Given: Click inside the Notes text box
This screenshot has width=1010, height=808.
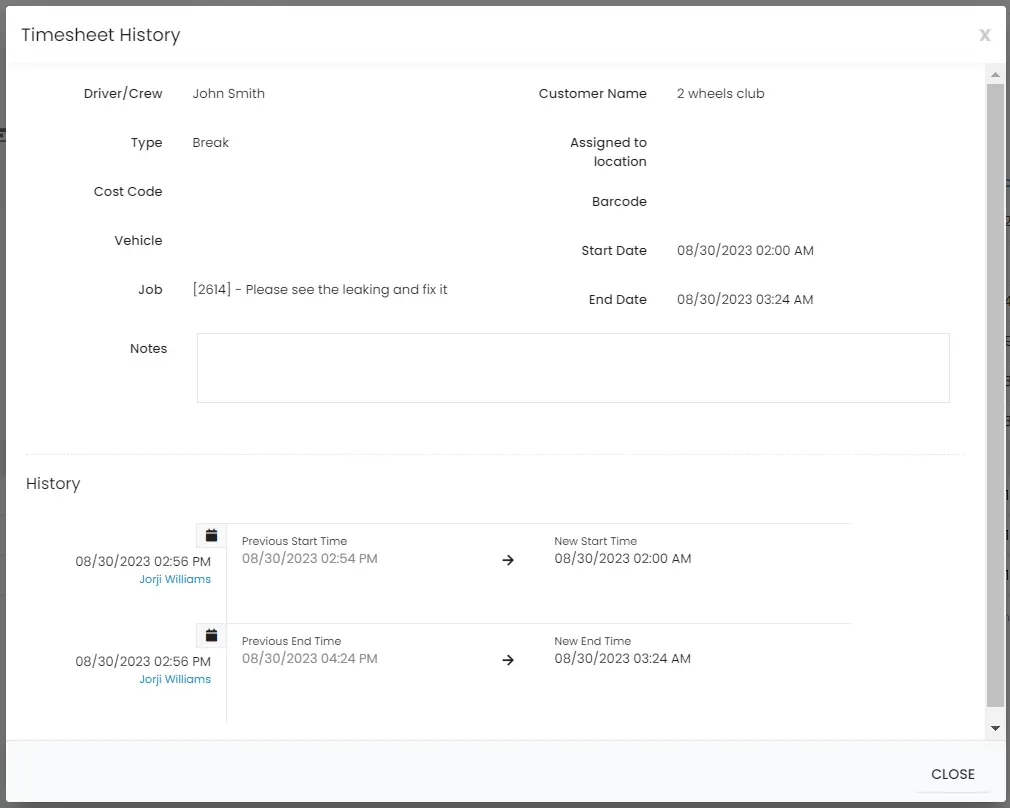Looking at the screenshot, I should [x=573, y=368].
